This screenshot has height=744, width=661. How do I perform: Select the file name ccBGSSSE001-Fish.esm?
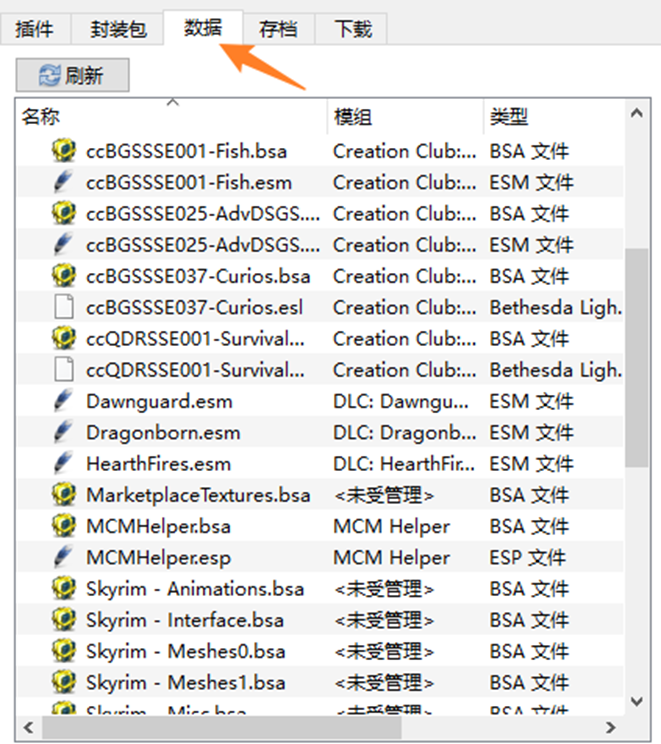(x=189, y=183)
